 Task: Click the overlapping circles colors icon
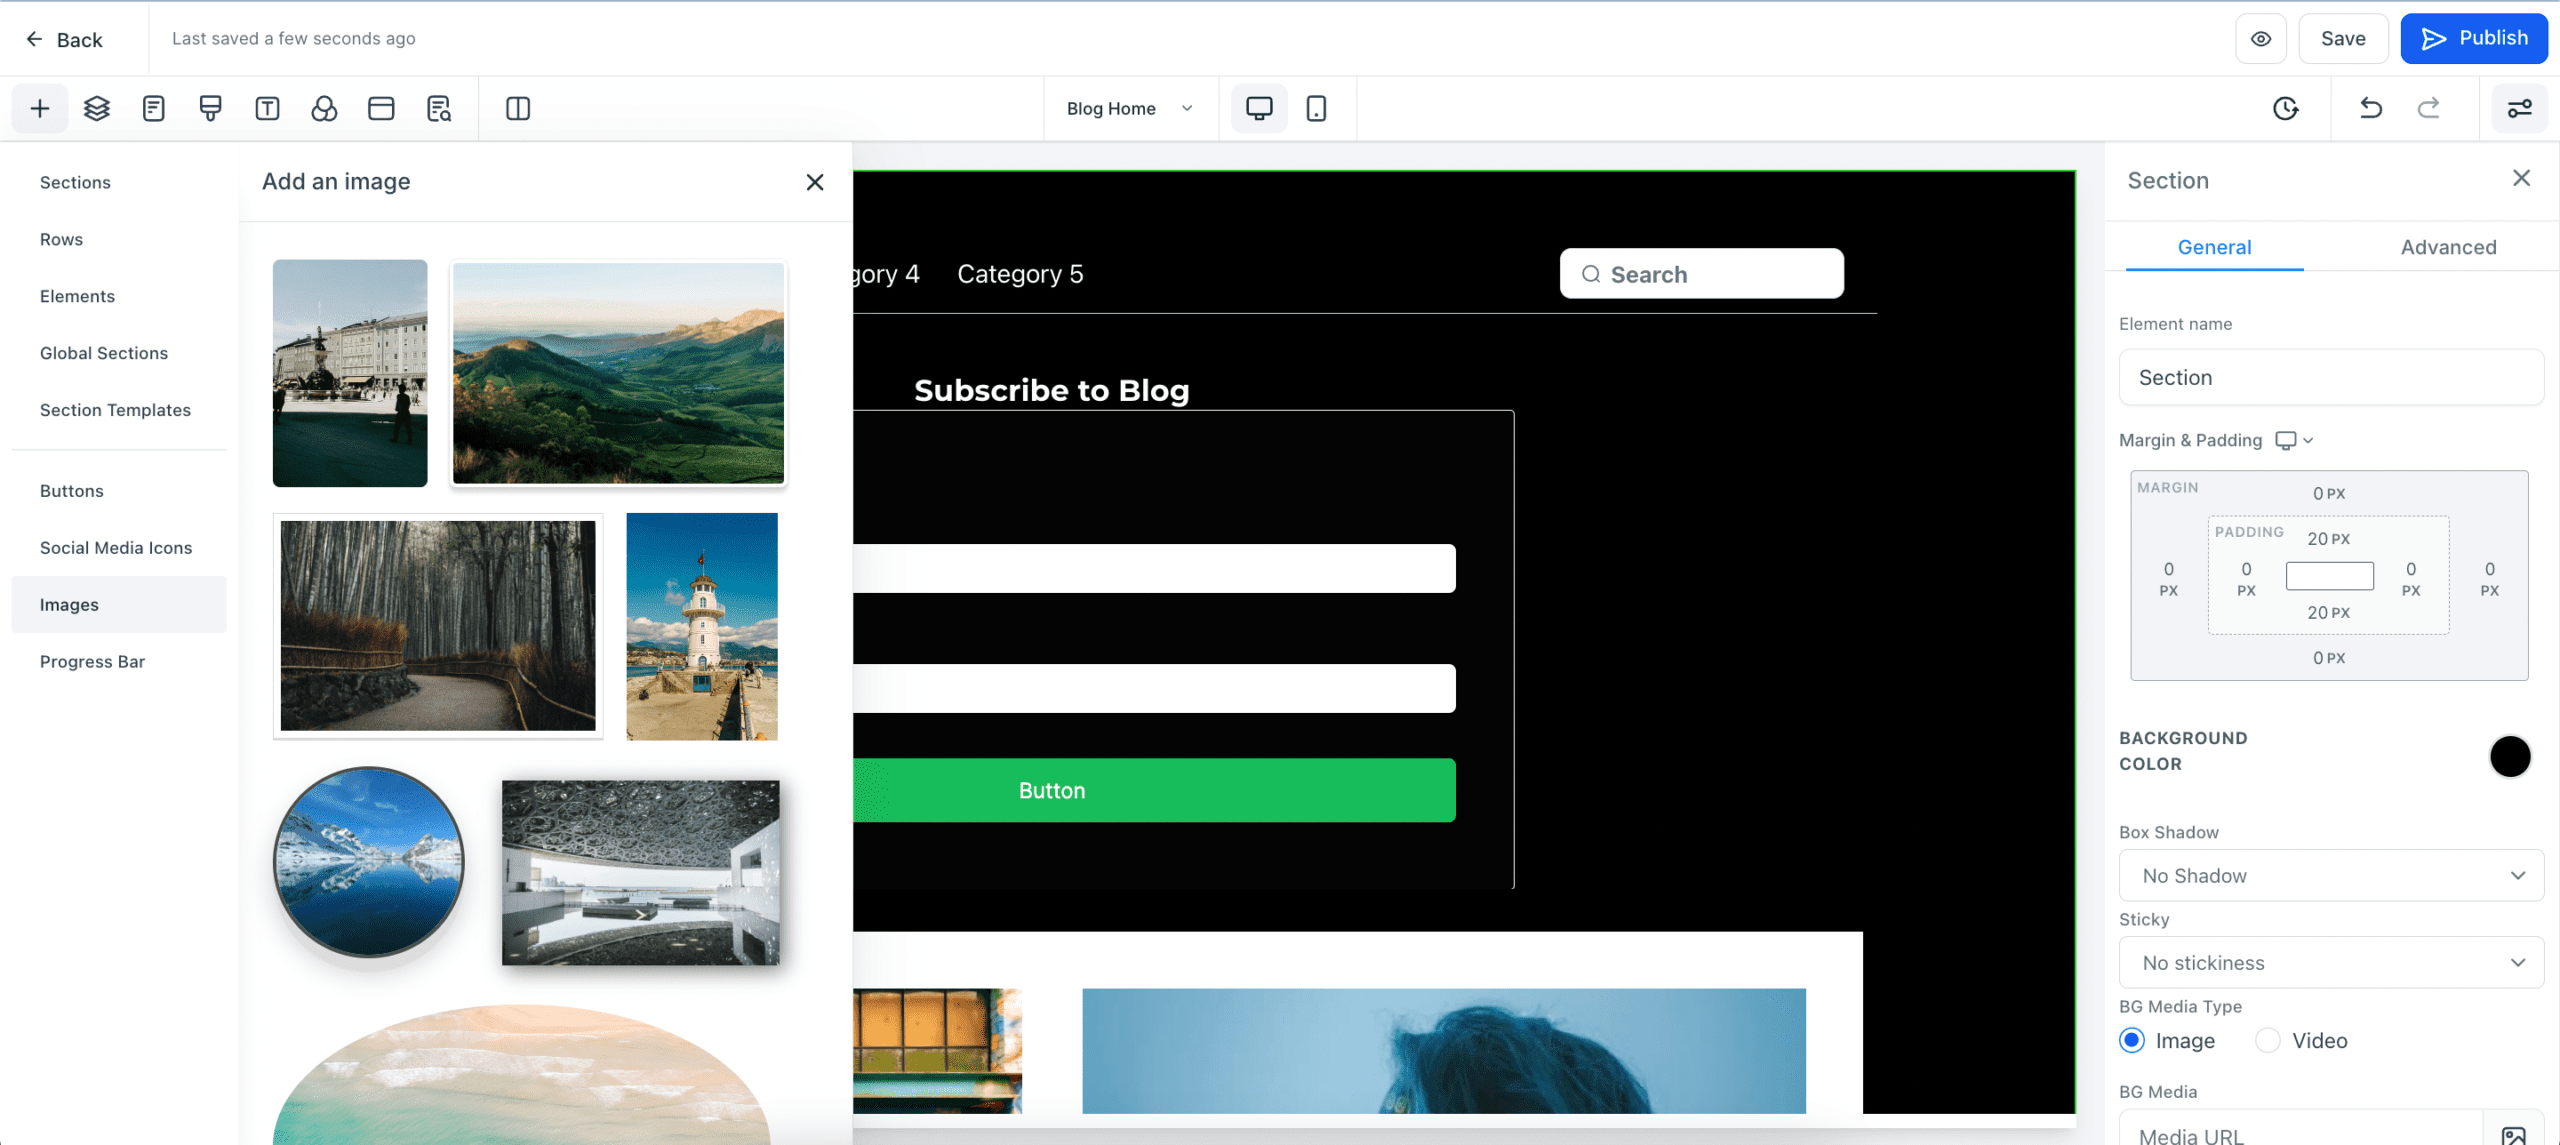coord(324,108)
